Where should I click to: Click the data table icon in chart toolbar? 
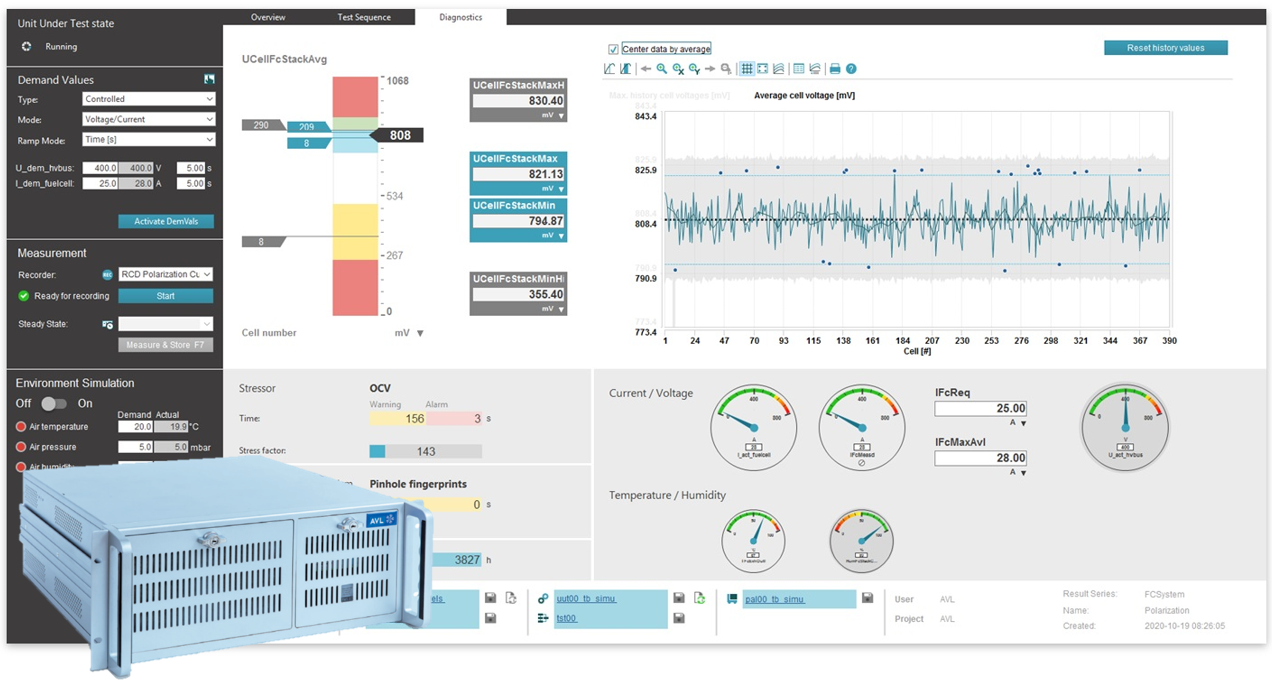pos(798,69)
